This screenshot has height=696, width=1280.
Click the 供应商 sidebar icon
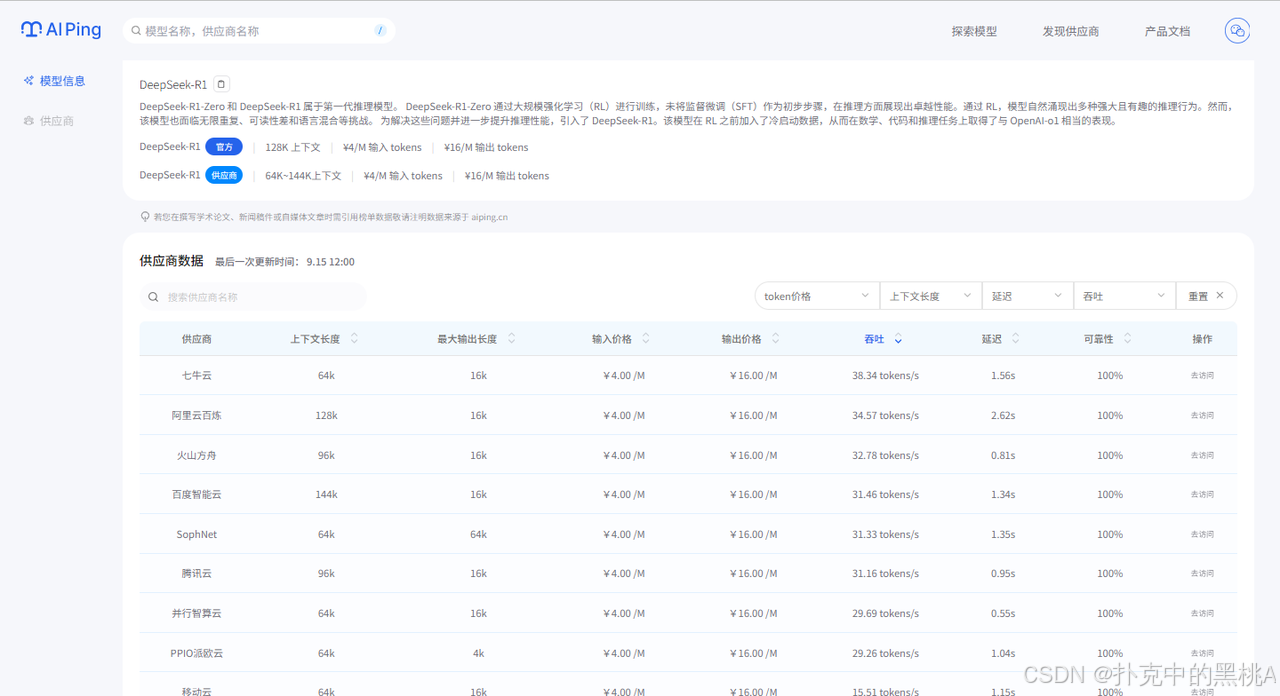point(29,121)
